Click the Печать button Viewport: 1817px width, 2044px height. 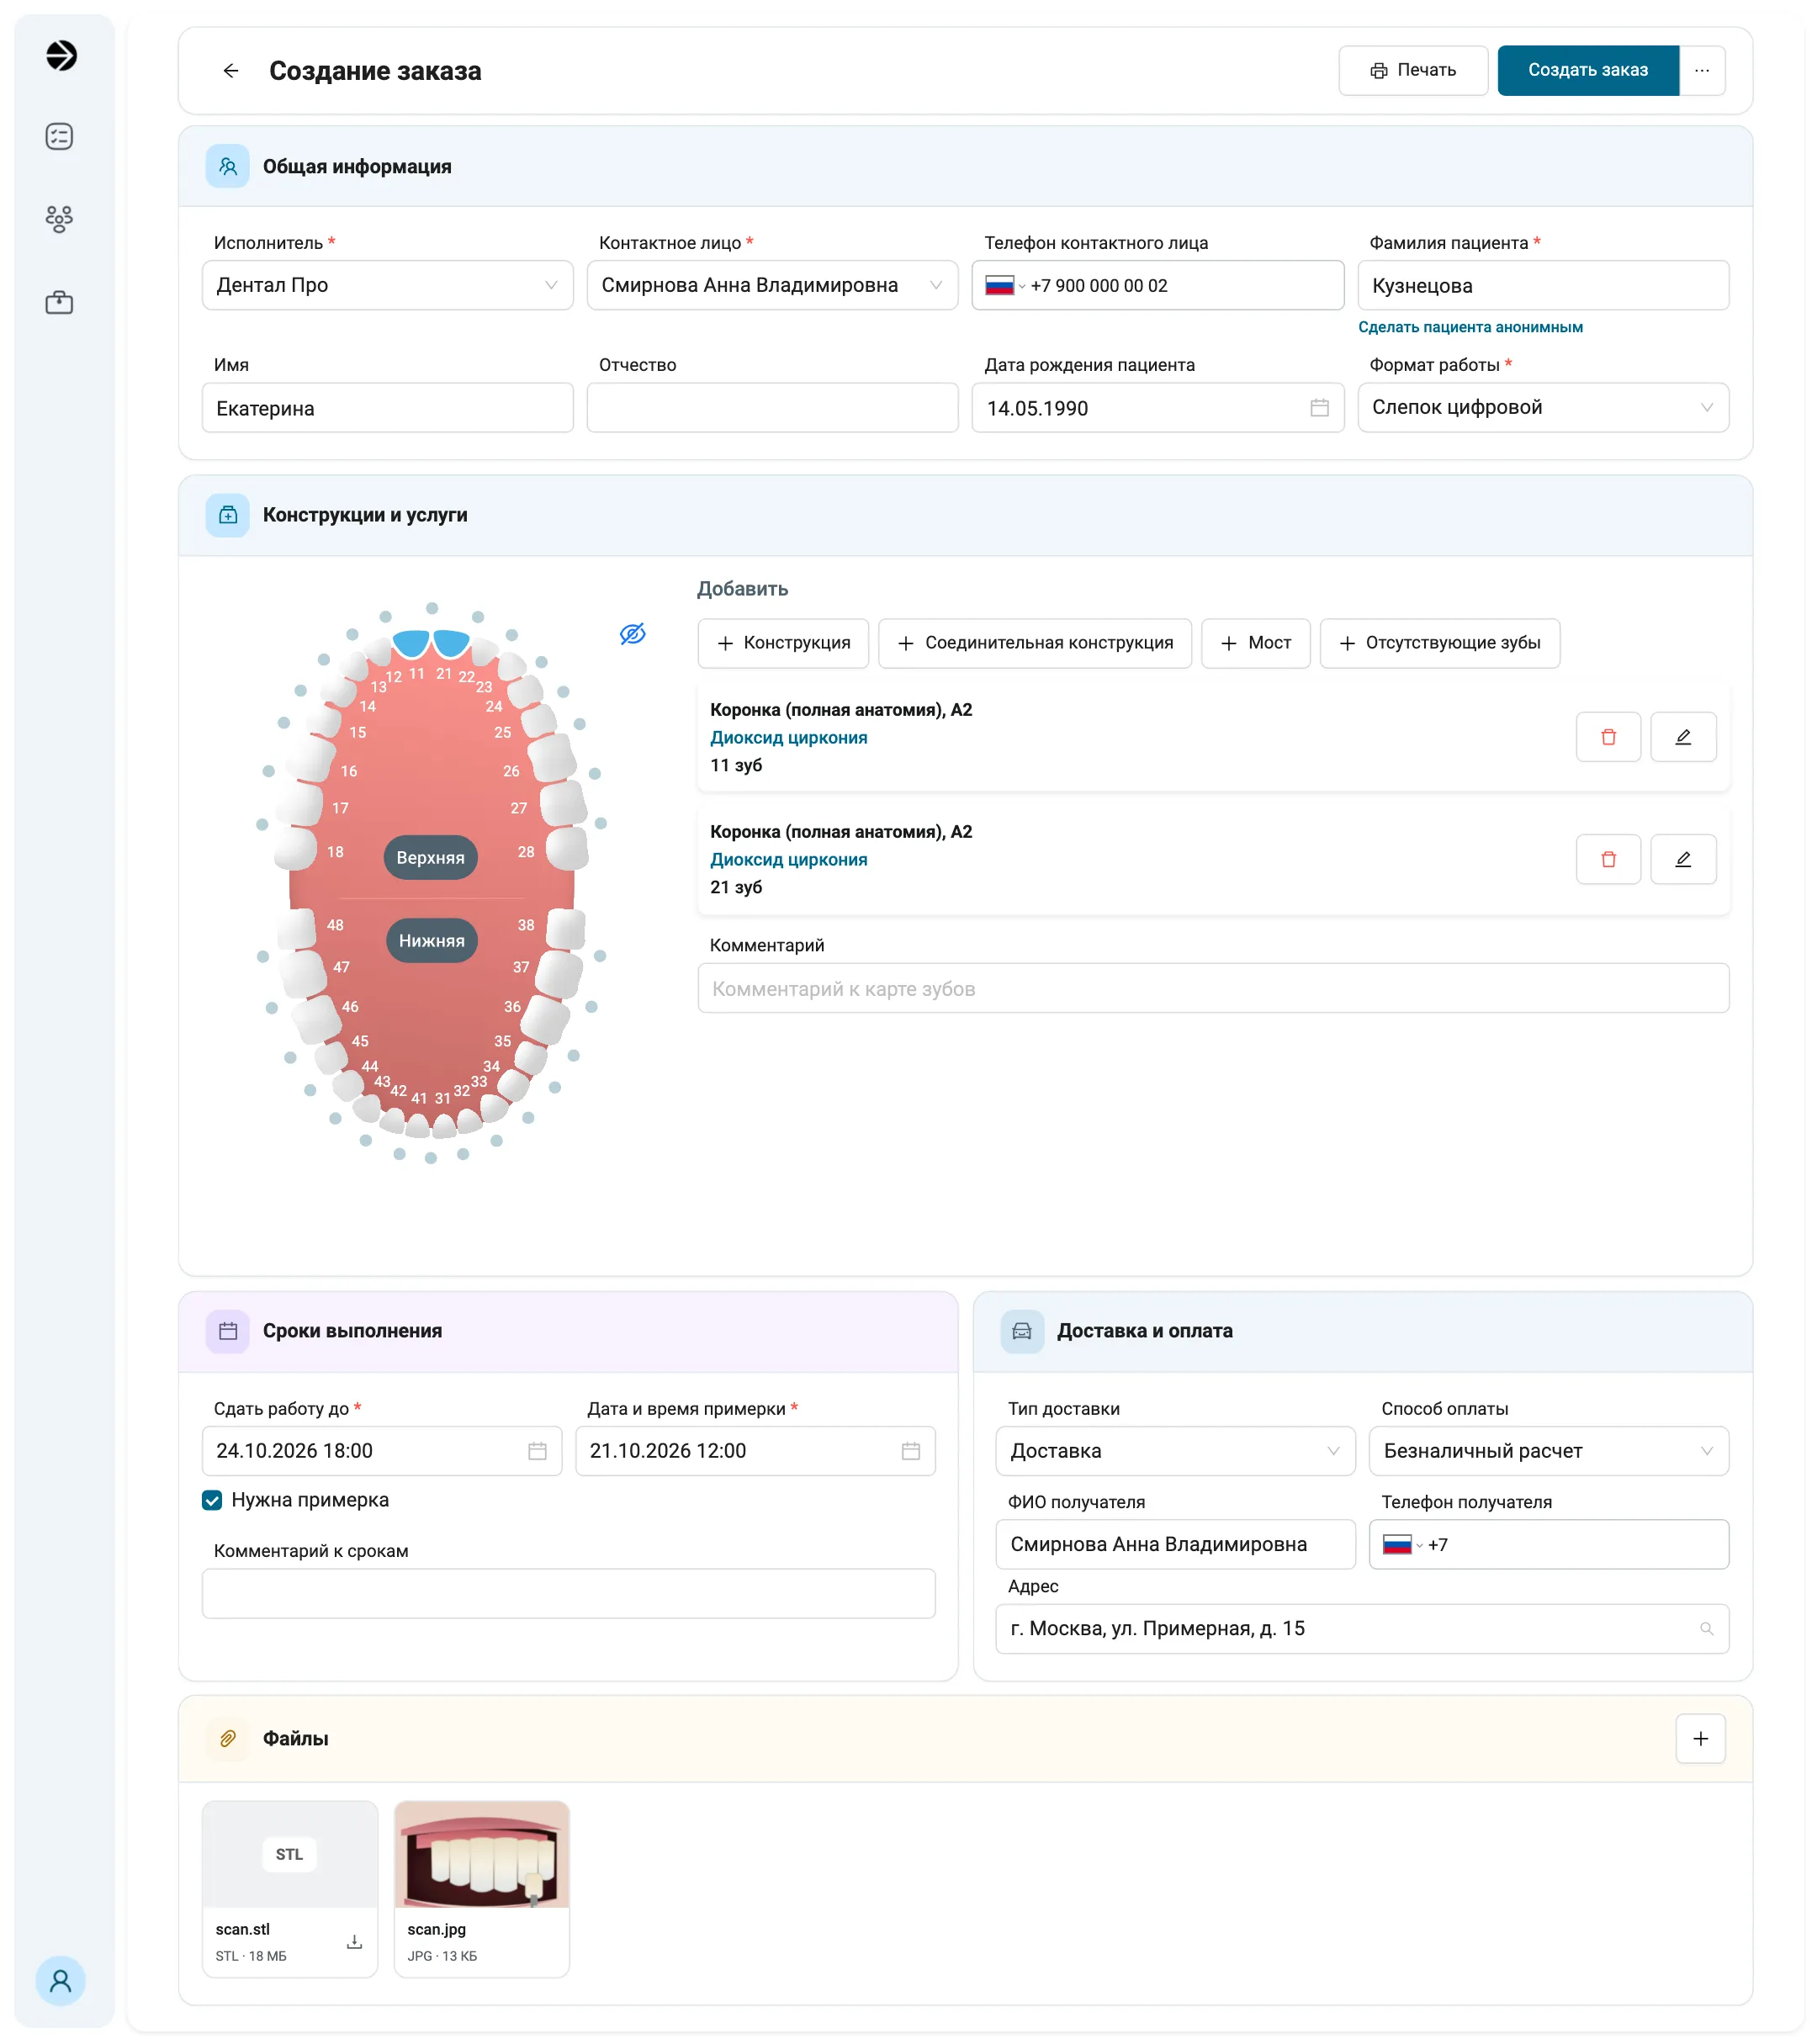pyautogui.click(x=1413, y=71)
